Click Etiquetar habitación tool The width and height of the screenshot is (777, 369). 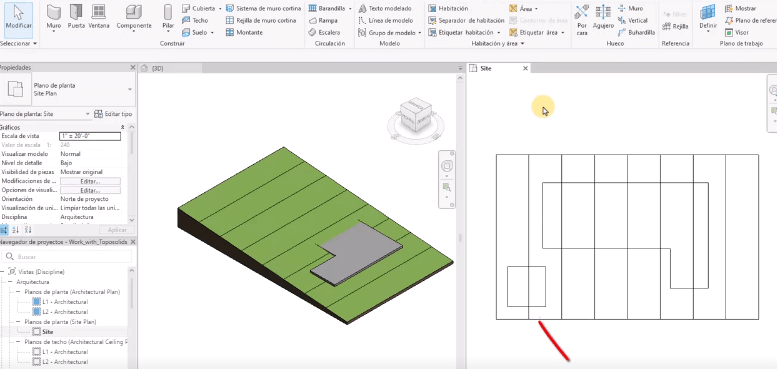pyautogui.click(x=460, y=32)
